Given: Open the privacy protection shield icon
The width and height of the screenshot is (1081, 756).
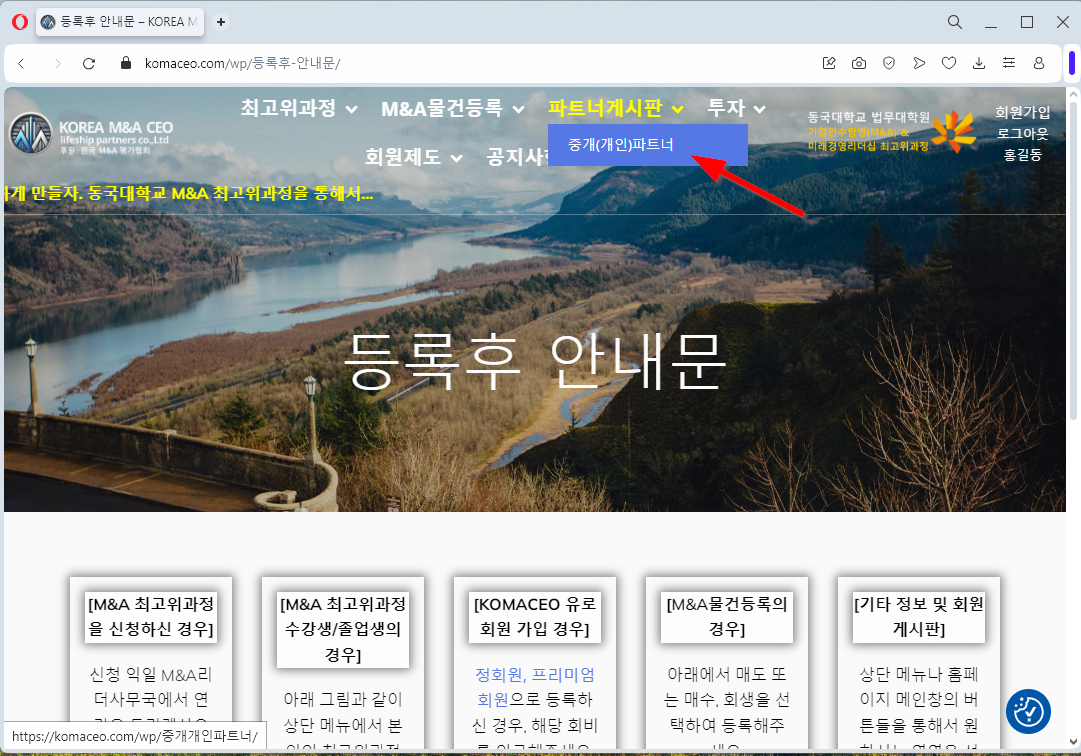Looking at the screenshot, I should pos(889,63).
